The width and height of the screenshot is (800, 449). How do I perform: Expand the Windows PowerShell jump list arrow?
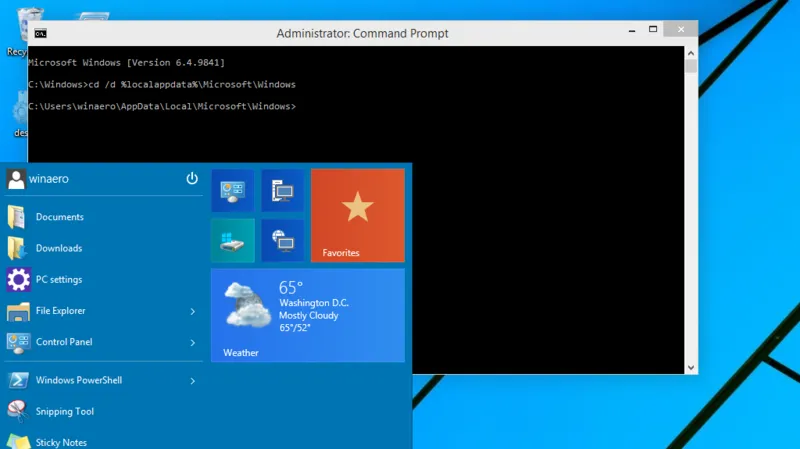192,381
